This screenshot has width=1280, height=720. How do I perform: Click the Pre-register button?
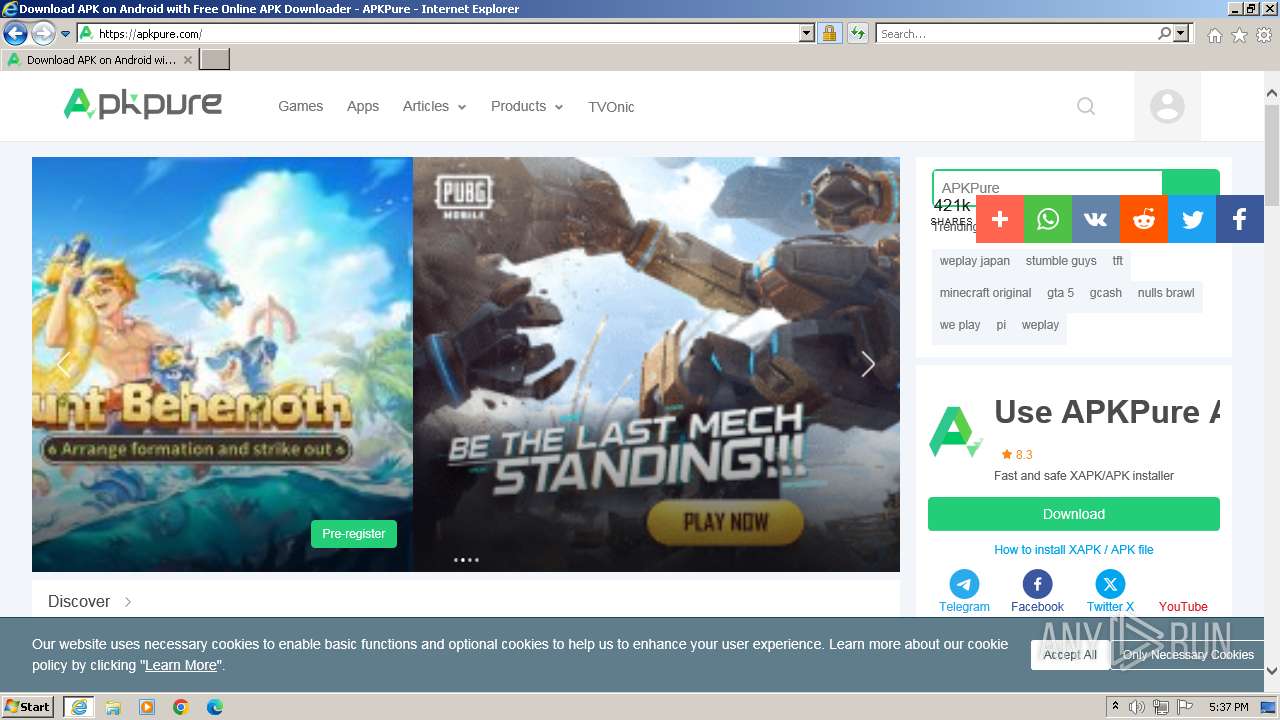354,534
